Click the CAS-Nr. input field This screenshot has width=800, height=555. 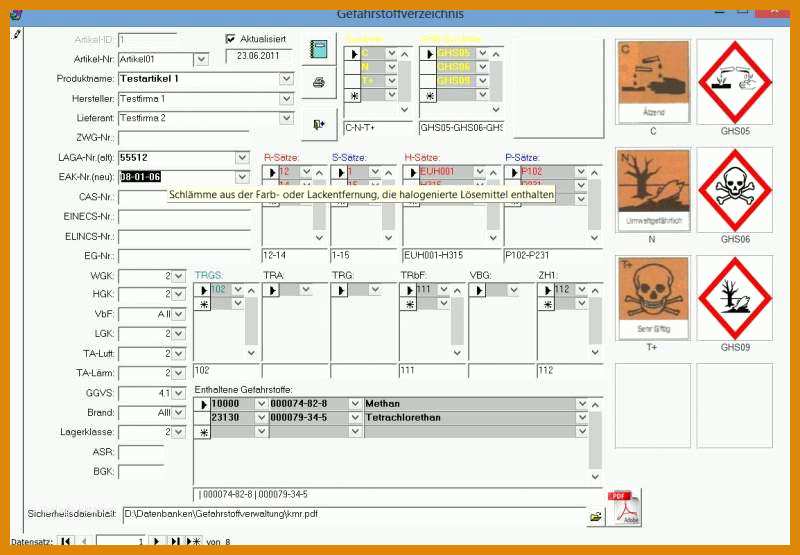(x=184, y=197)
